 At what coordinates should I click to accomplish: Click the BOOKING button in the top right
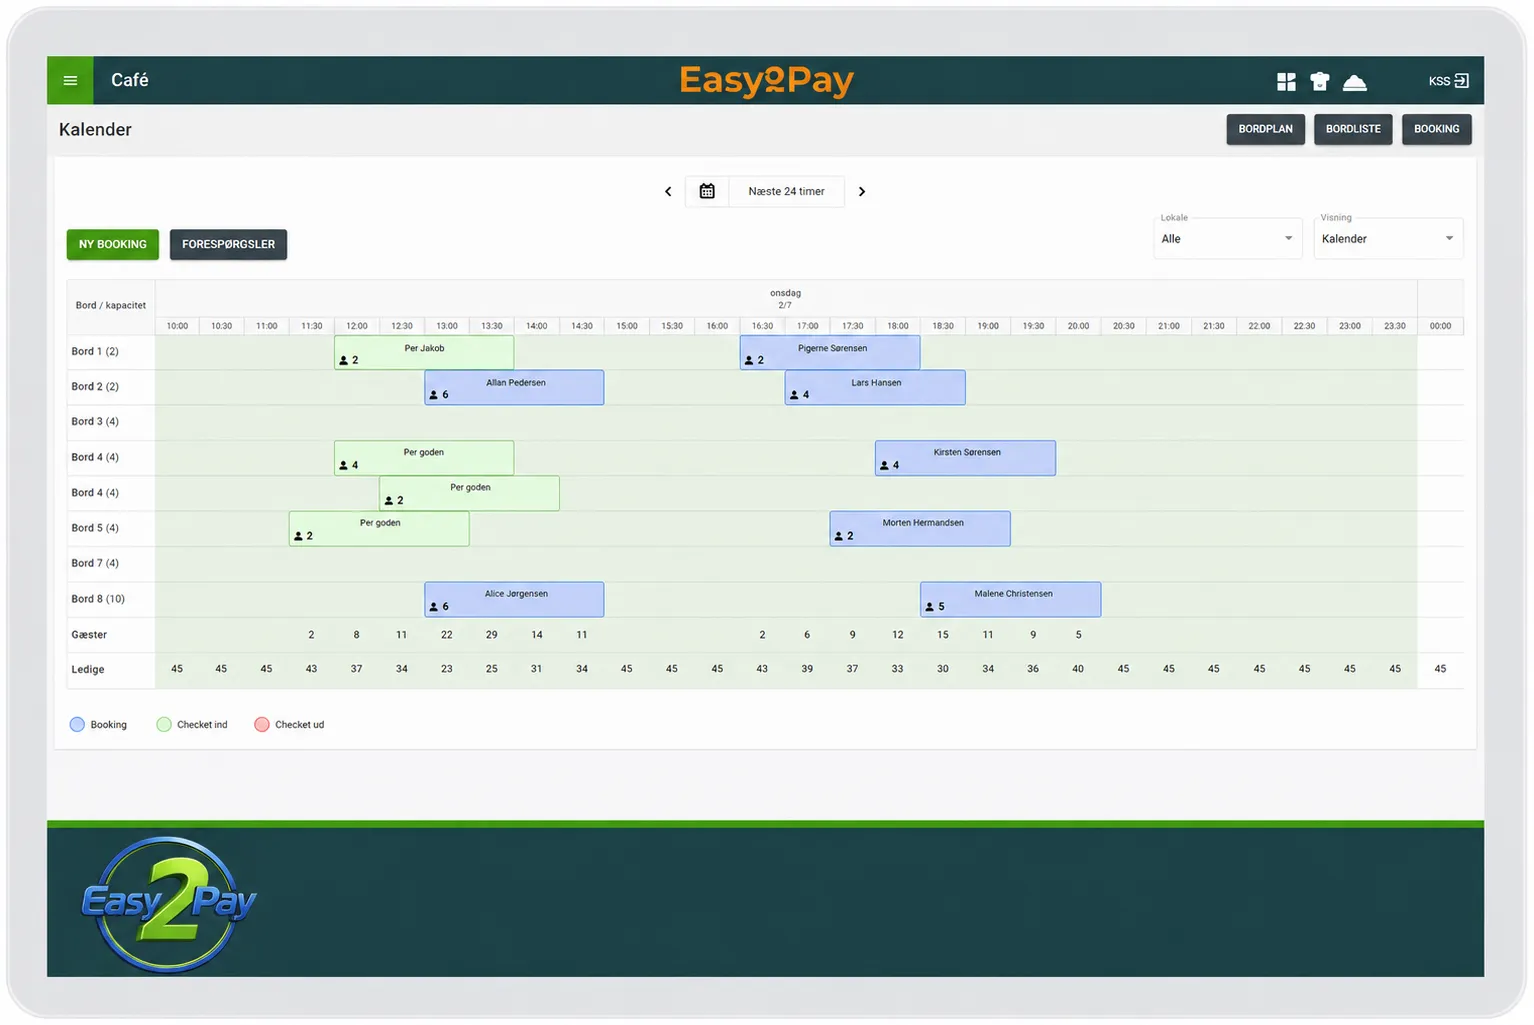coord(1436,129)
